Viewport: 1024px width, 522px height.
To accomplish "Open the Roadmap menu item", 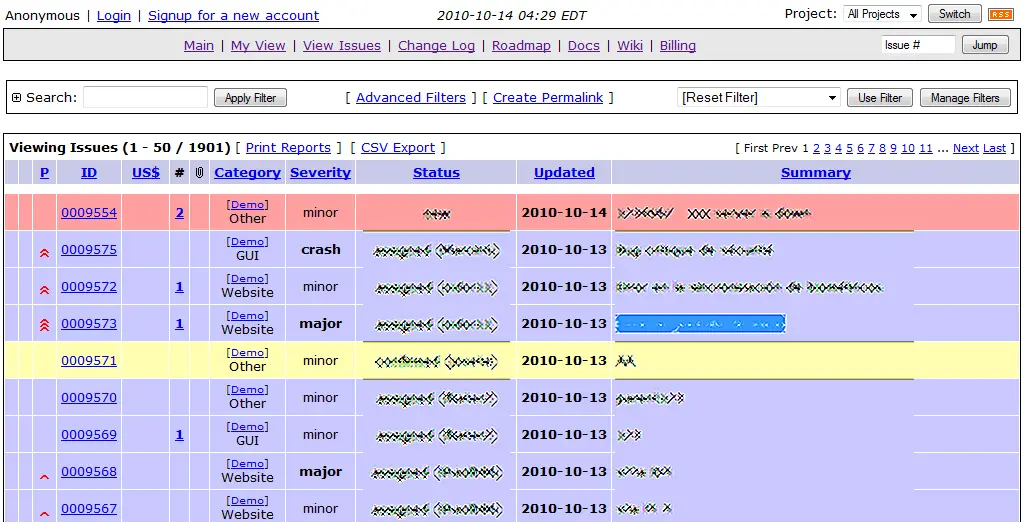I will tap(521, 45).
